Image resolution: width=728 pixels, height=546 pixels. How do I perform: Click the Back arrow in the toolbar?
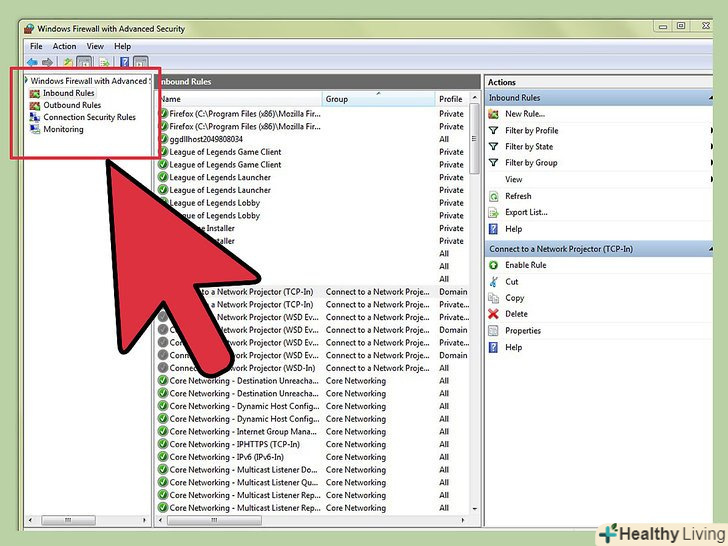pos(34,62)
